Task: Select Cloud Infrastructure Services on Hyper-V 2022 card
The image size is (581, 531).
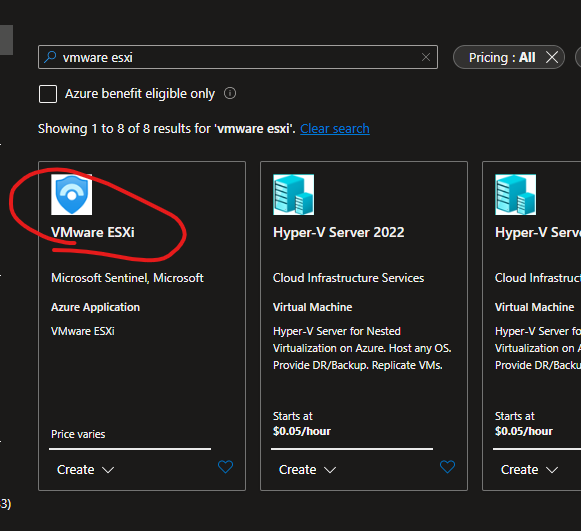Action: 348,278
